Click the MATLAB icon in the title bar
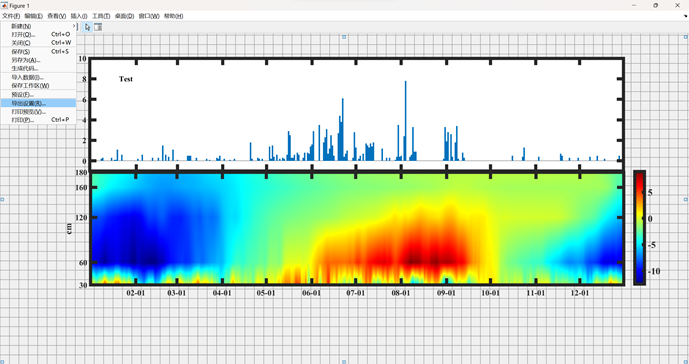This screenshot has width=689, height=364. (x=4, y=6)
